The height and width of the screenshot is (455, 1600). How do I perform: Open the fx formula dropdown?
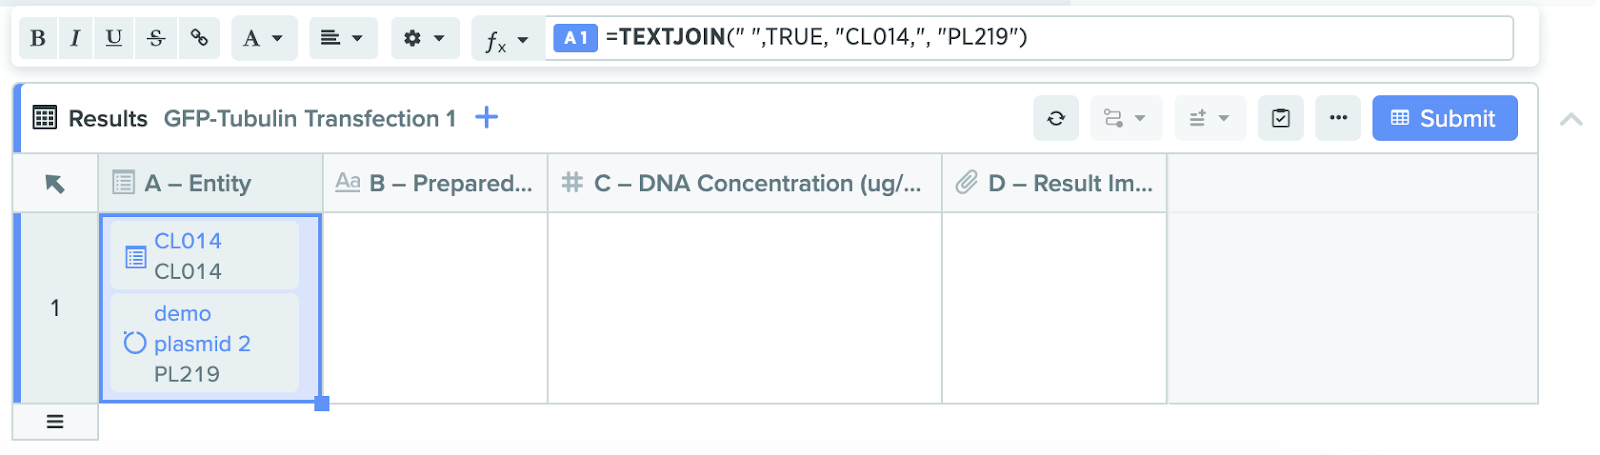tap(507, 40)
